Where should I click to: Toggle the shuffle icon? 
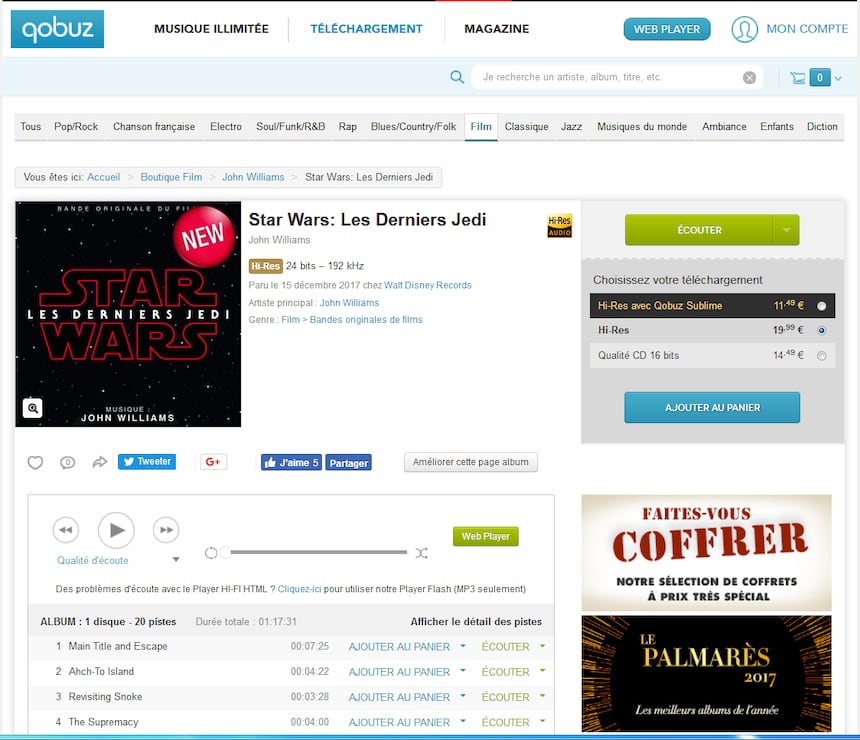pyautogui.click(x=421, y=553)
